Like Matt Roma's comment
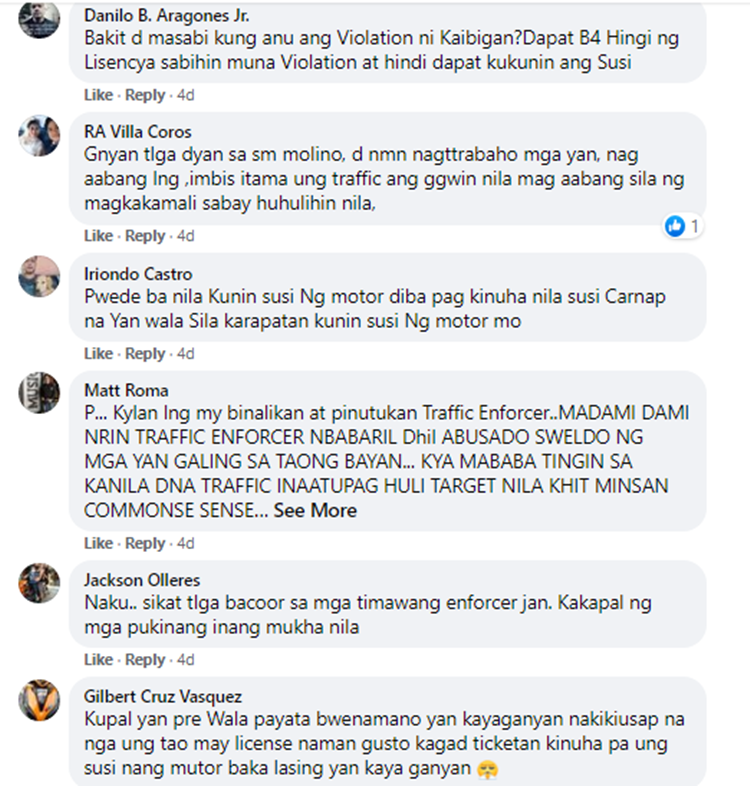Screen dimensions: 750x786 pos(98,543)
